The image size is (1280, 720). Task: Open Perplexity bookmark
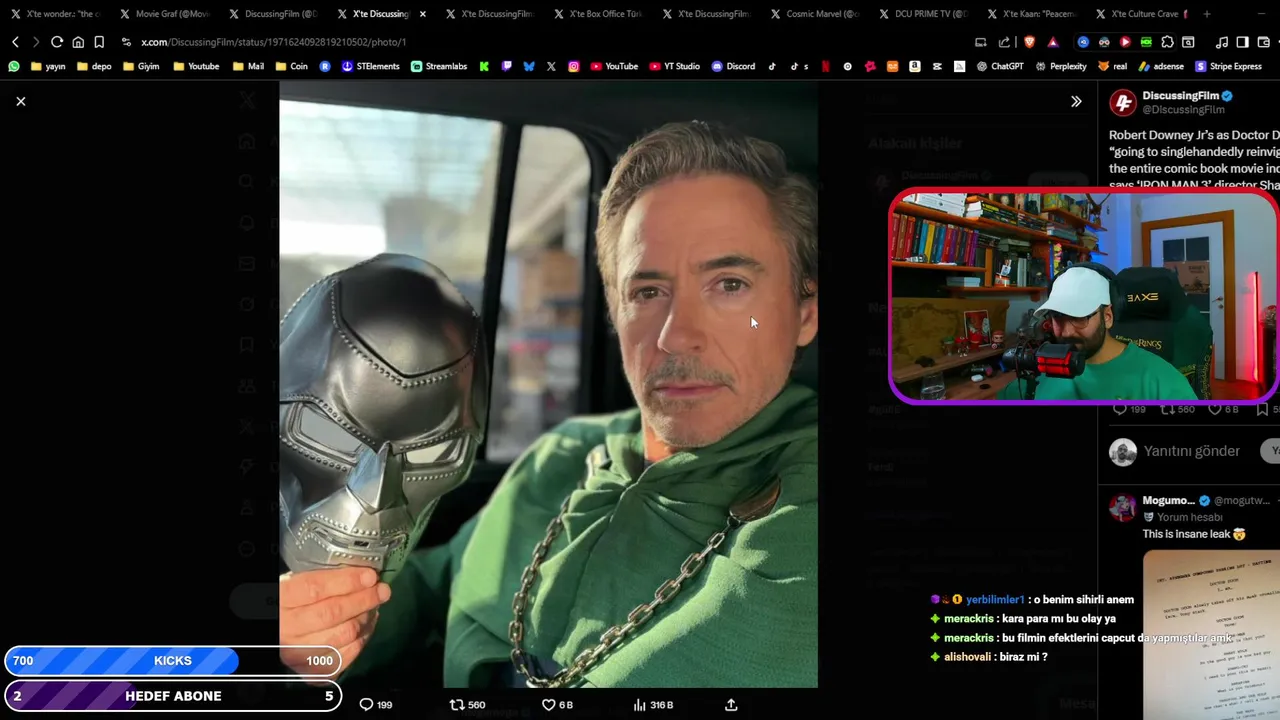(1061, 66)
